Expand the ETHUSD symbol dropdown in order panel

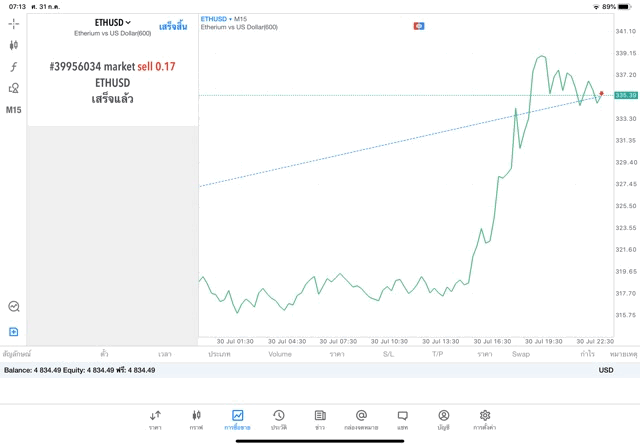point(113,22)
